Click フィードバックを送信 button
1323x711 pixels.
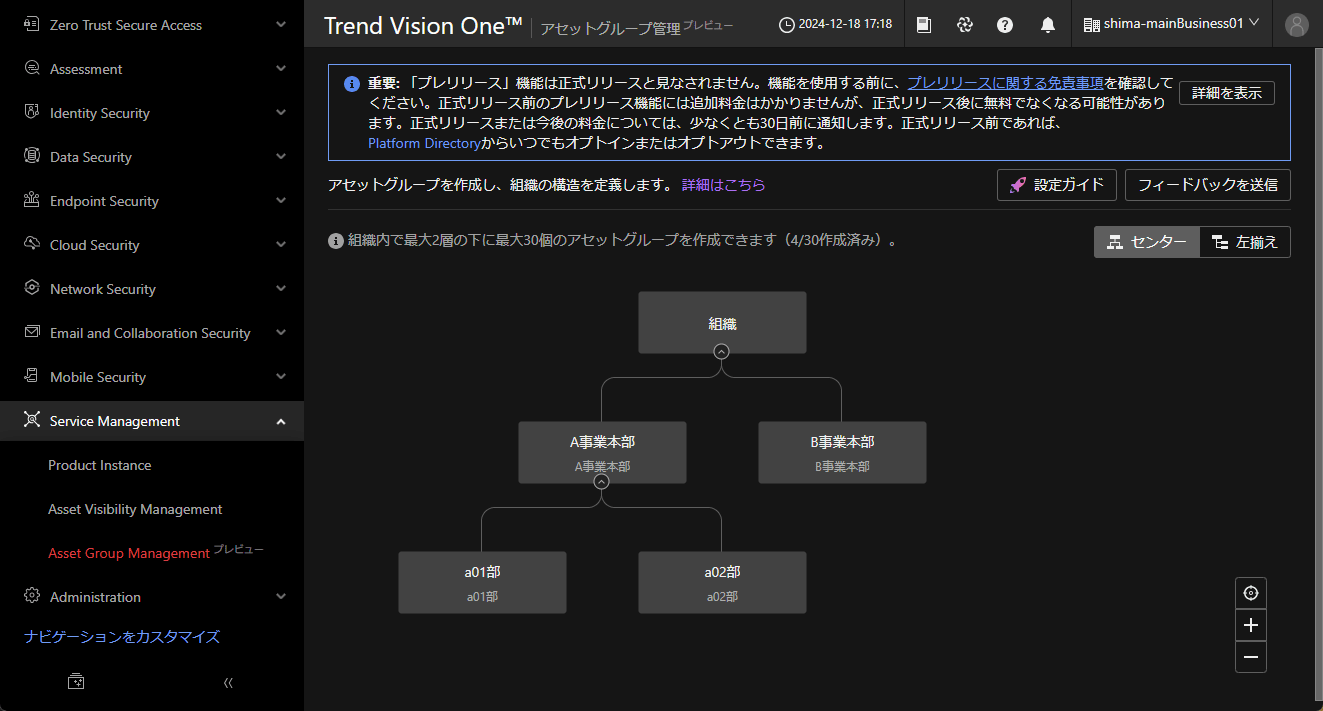click(1208, 185)
